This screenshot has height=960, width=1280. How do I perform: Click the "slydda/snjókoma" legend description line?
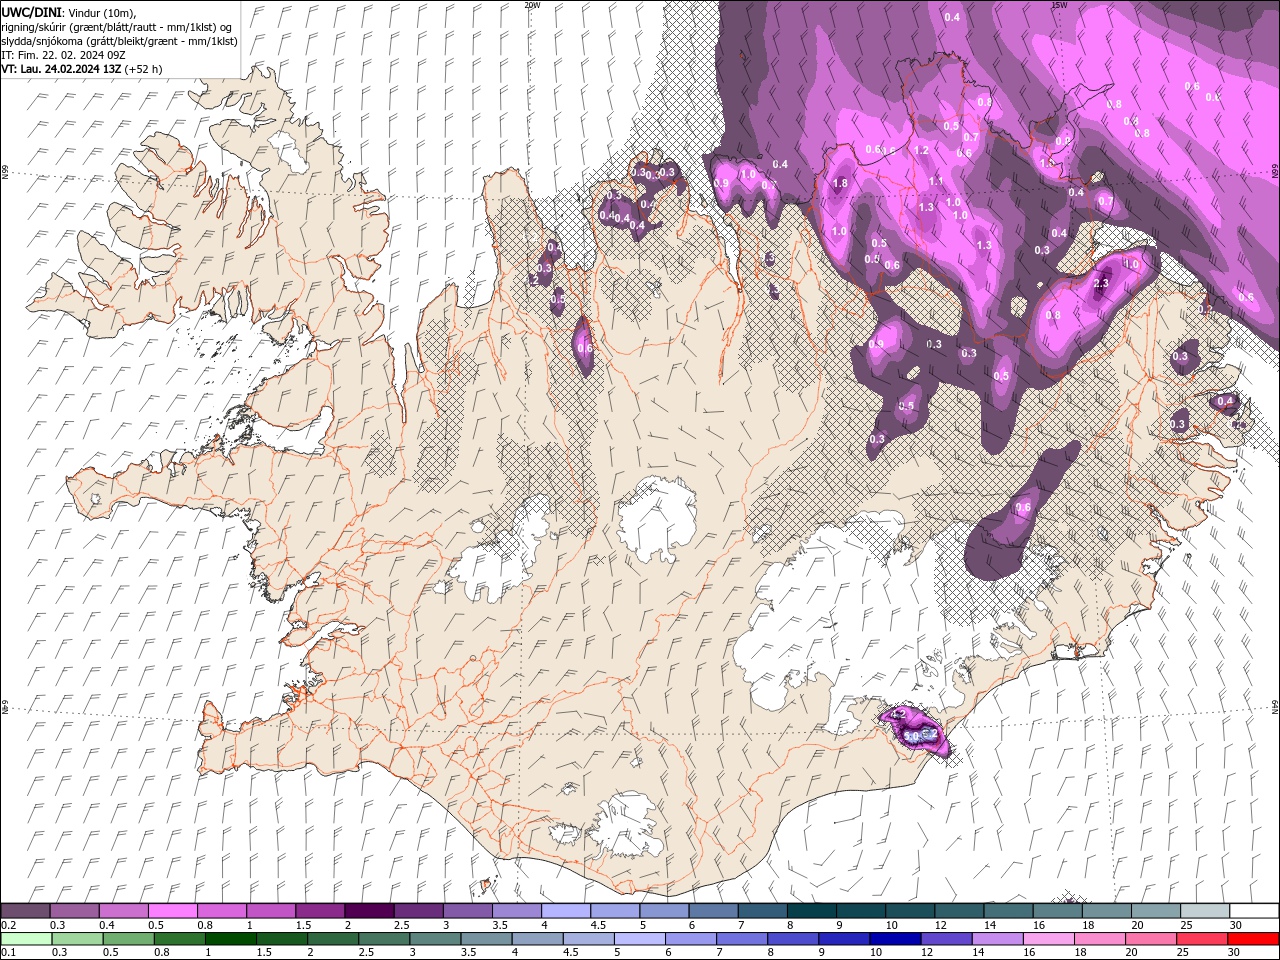tap(120, 41)
